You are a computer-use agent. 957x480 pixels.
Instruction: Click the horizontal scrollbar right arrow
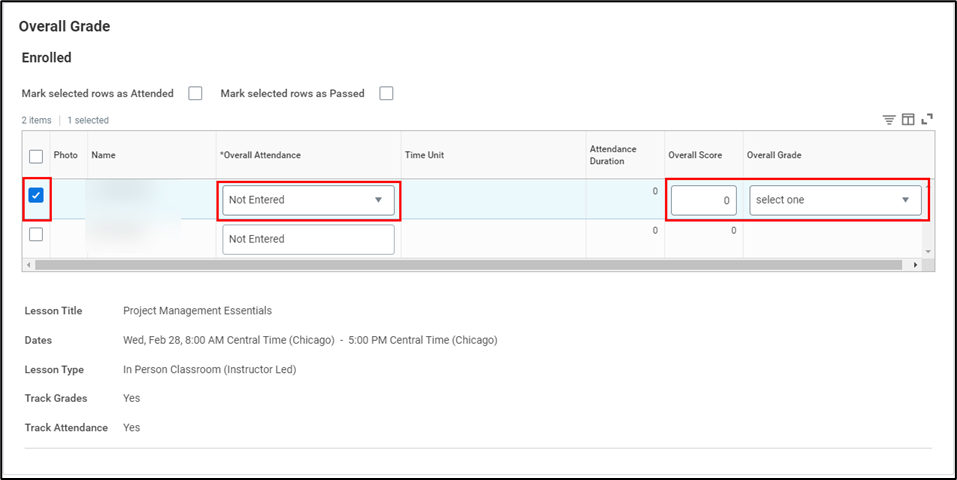coord(915,265)
